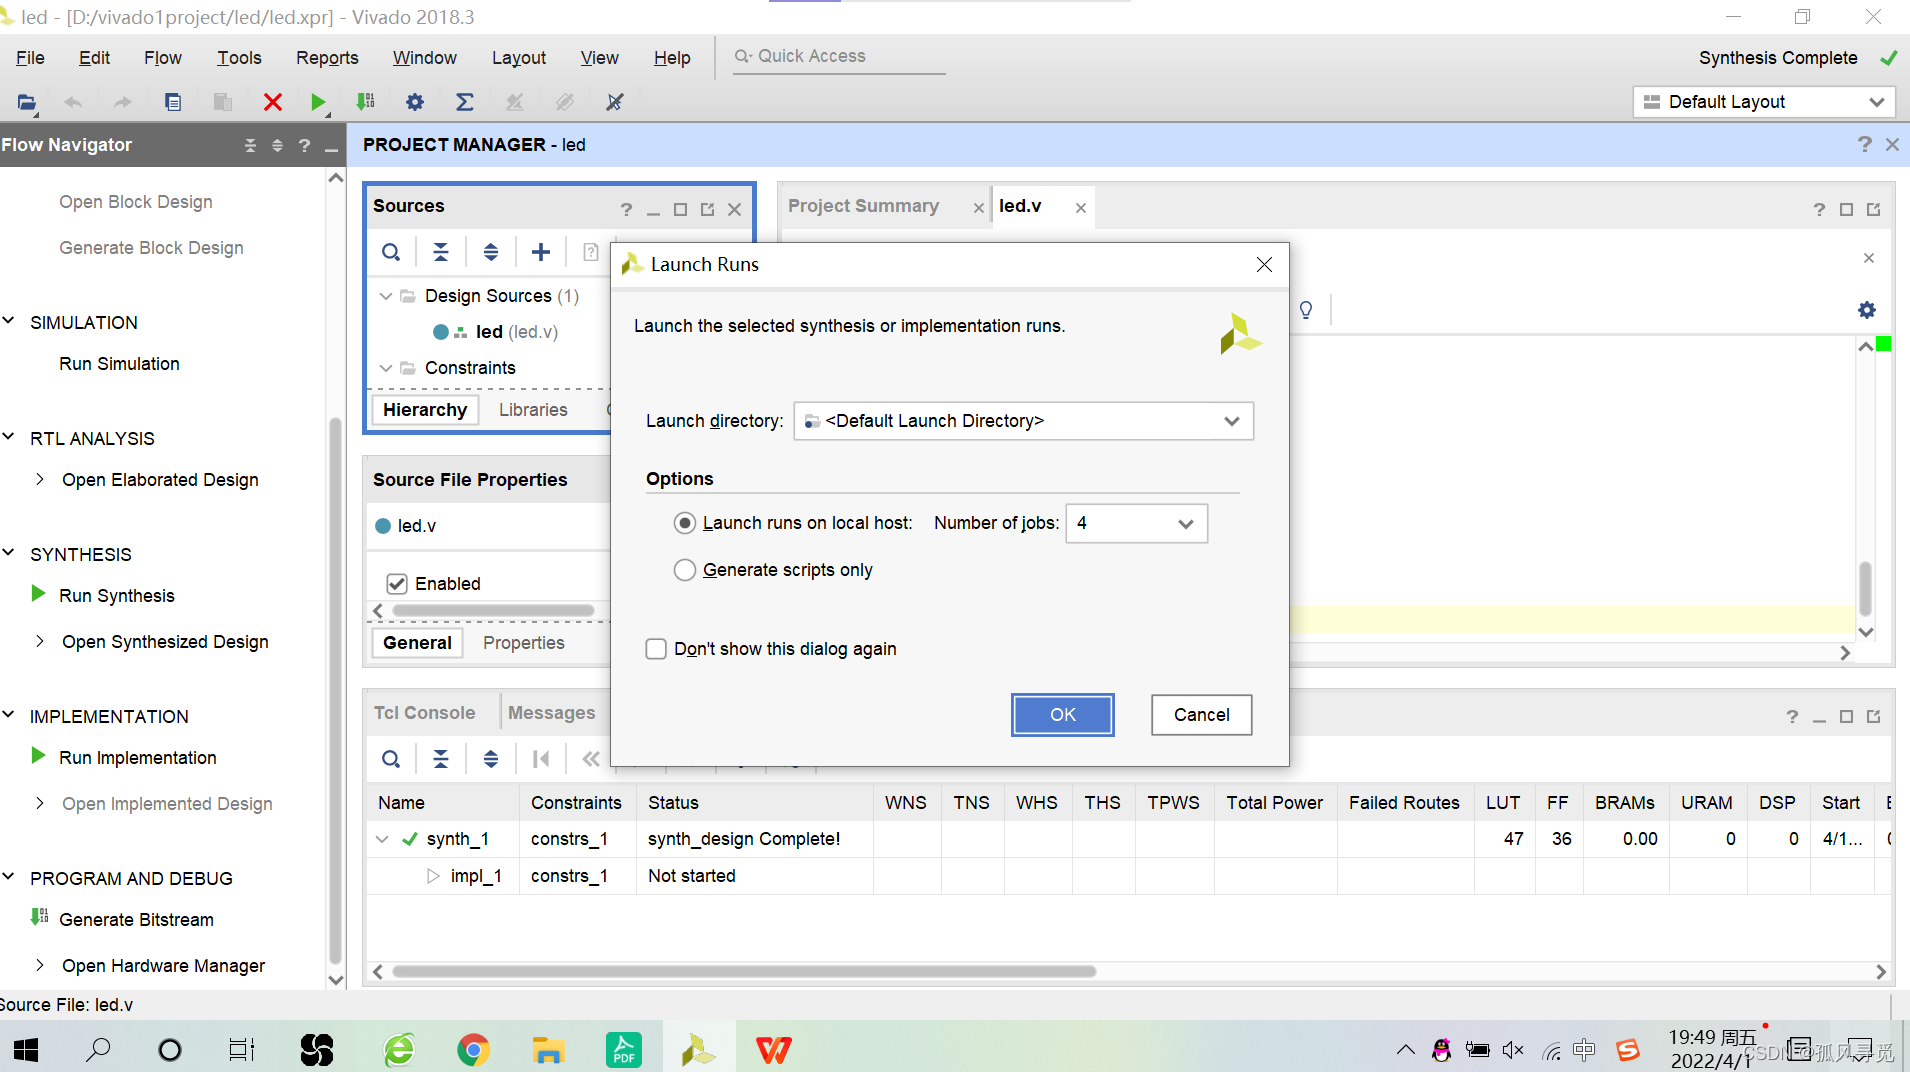This screenshot has width=1910, height=1072.
Task: Click the red Delete X toolbar icon
Action: [x=272, y=102]
